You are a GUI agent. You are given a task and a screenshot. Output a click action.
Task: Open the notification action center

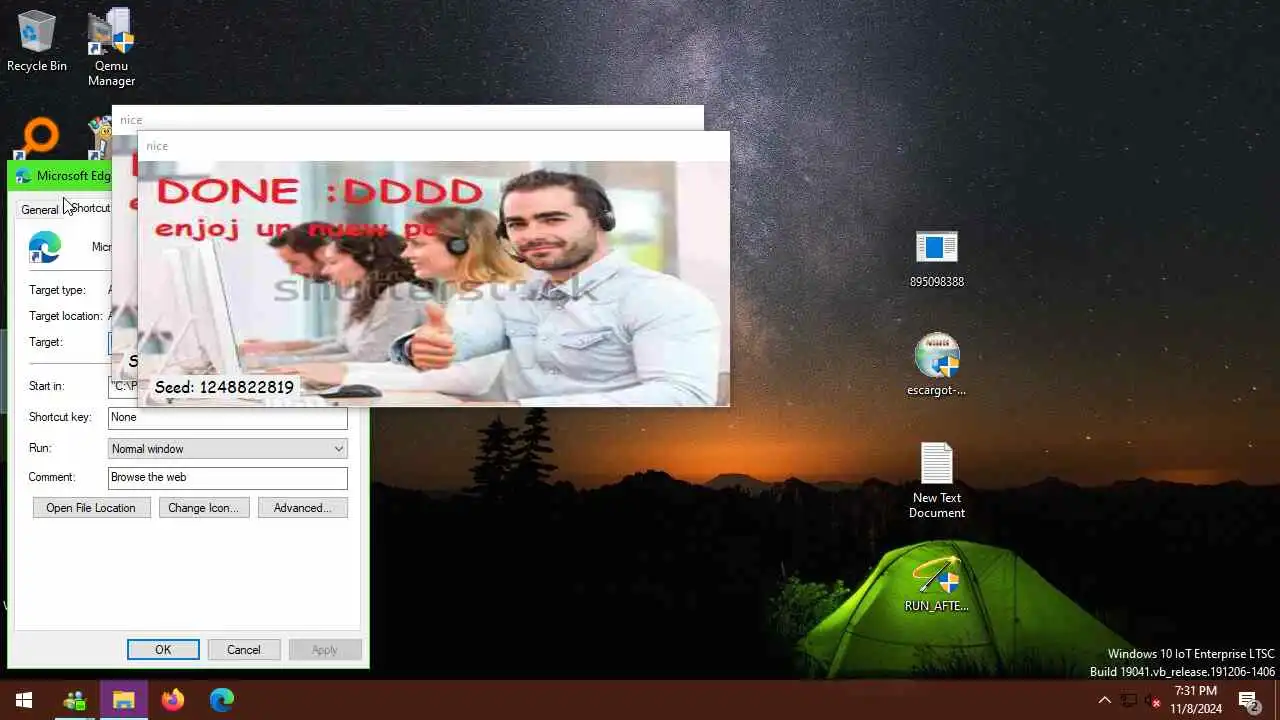(x=1249, y=700)
